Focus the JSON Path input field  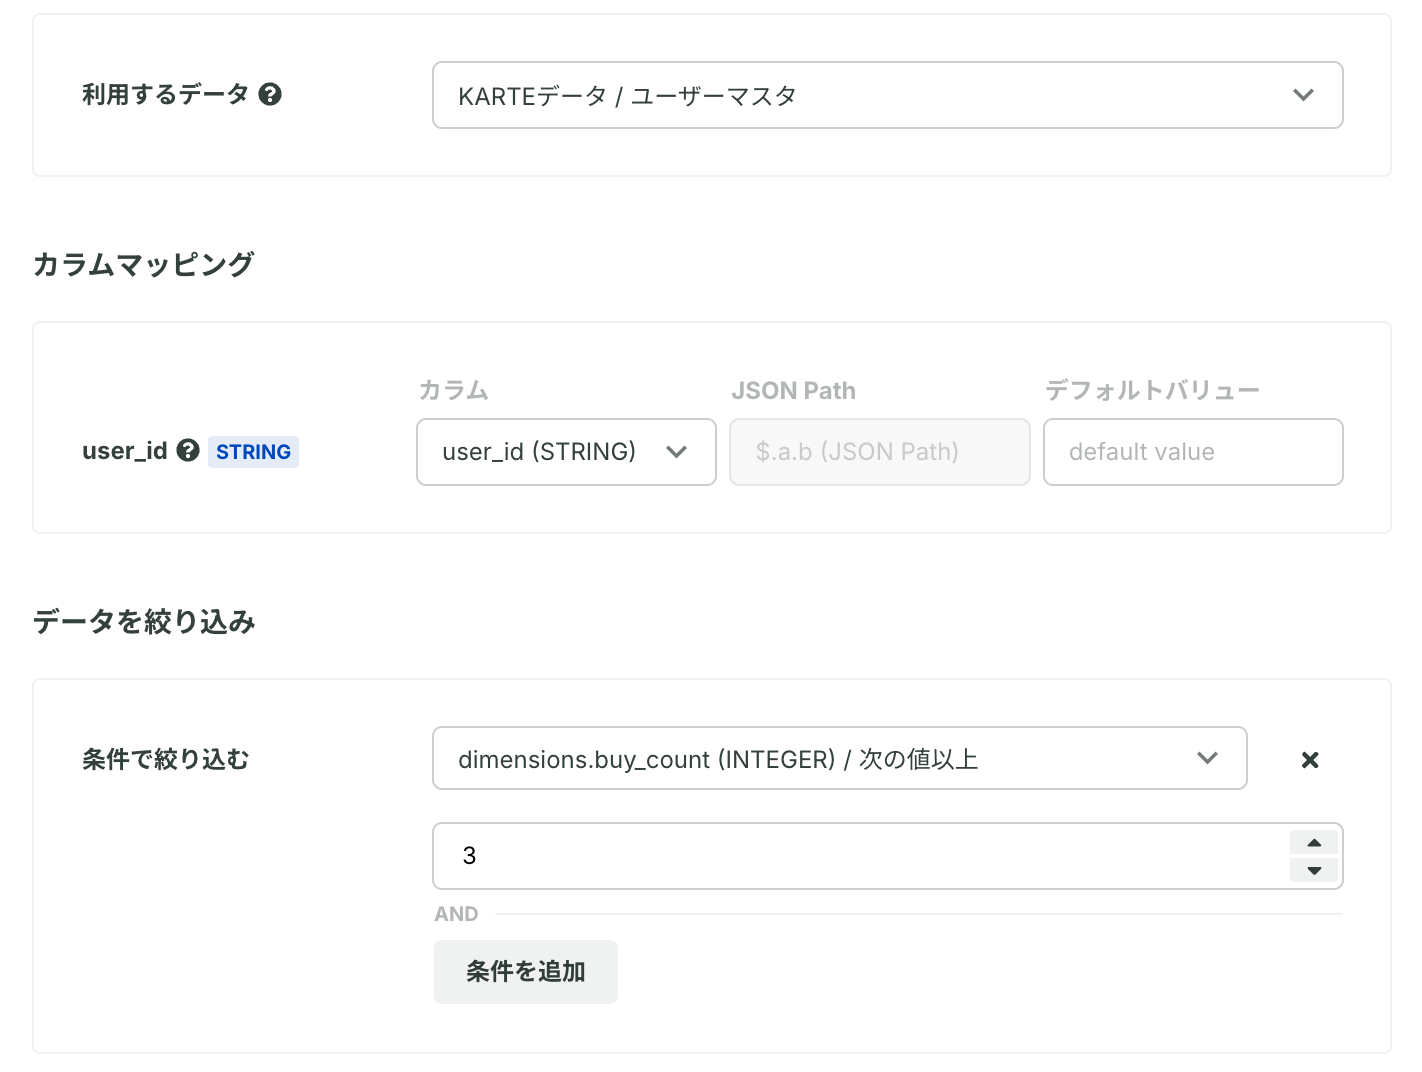coord(880,452)
